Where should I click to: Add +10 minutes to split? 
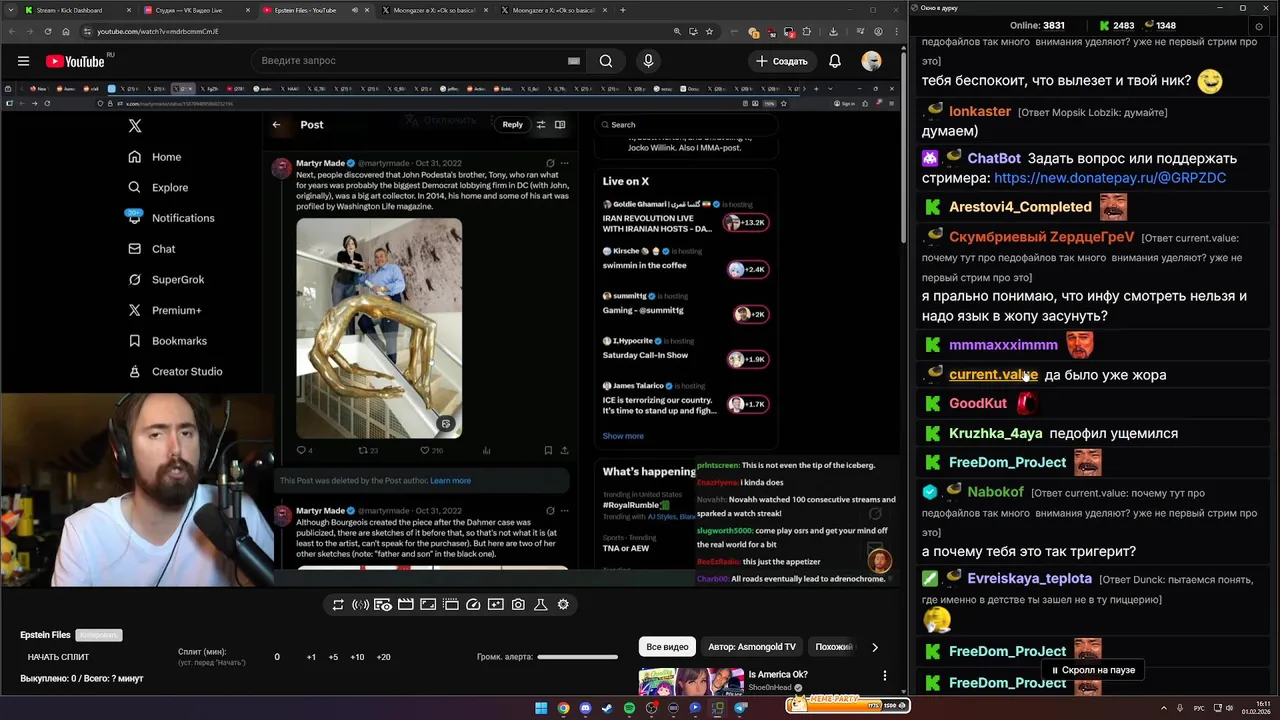(x=357, y=657)
